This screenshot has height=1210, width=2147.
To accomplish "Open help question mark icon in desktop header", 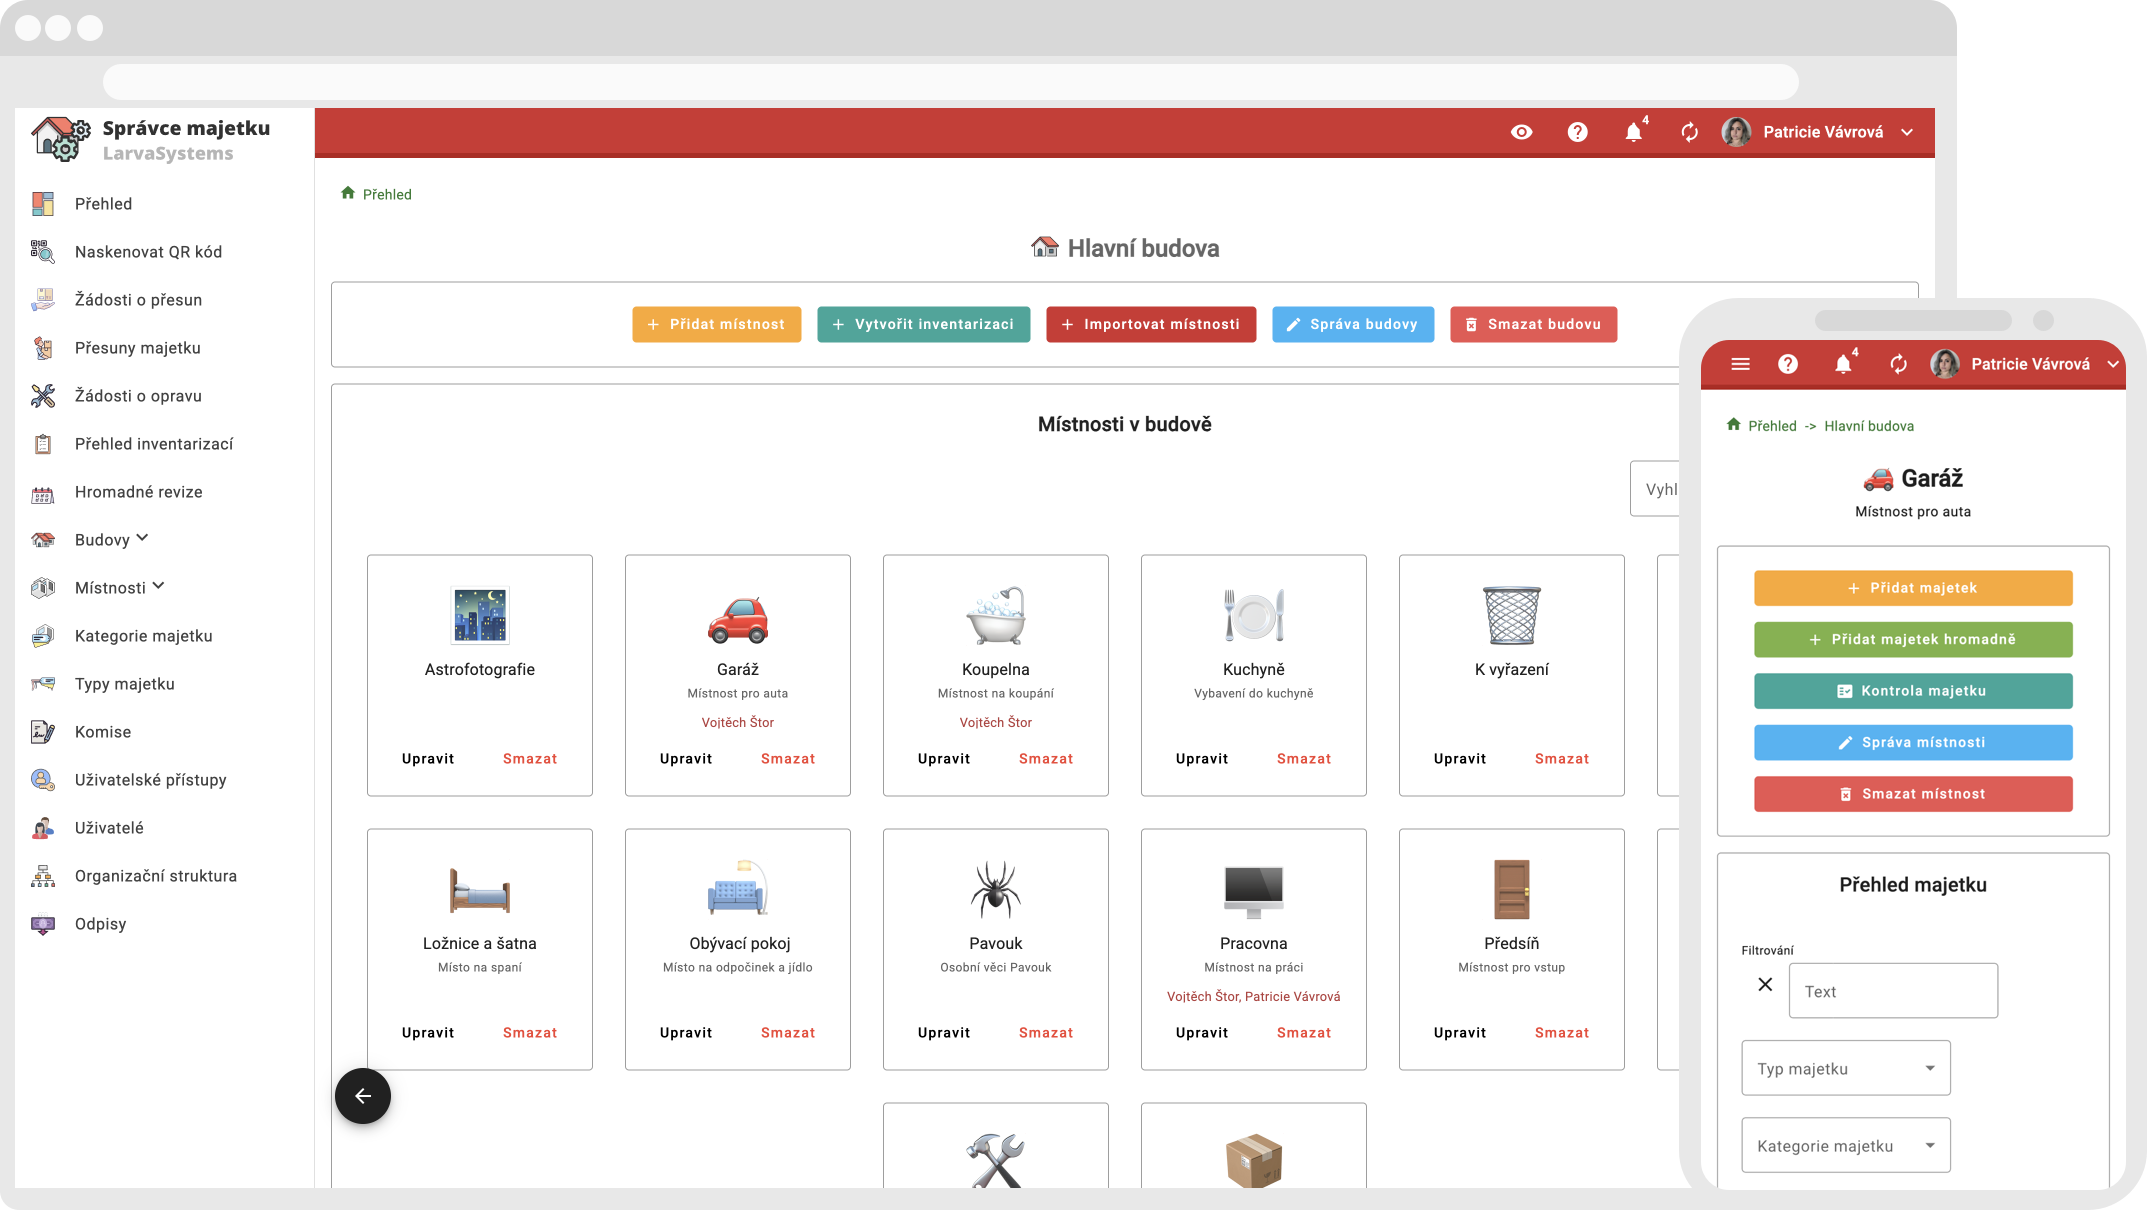I will pyautogui.click(x=1577, y=132).
